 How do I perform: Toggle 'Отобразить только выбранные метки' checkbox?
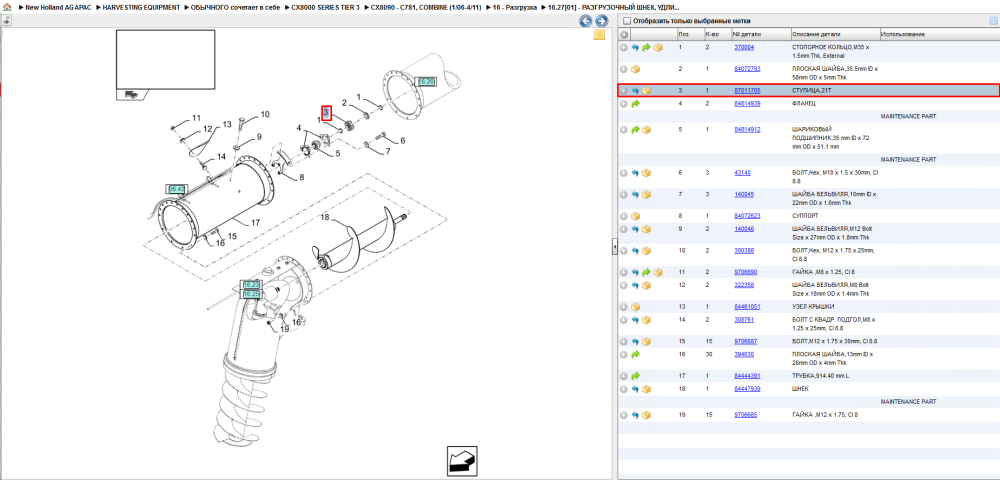coord(626,21)
